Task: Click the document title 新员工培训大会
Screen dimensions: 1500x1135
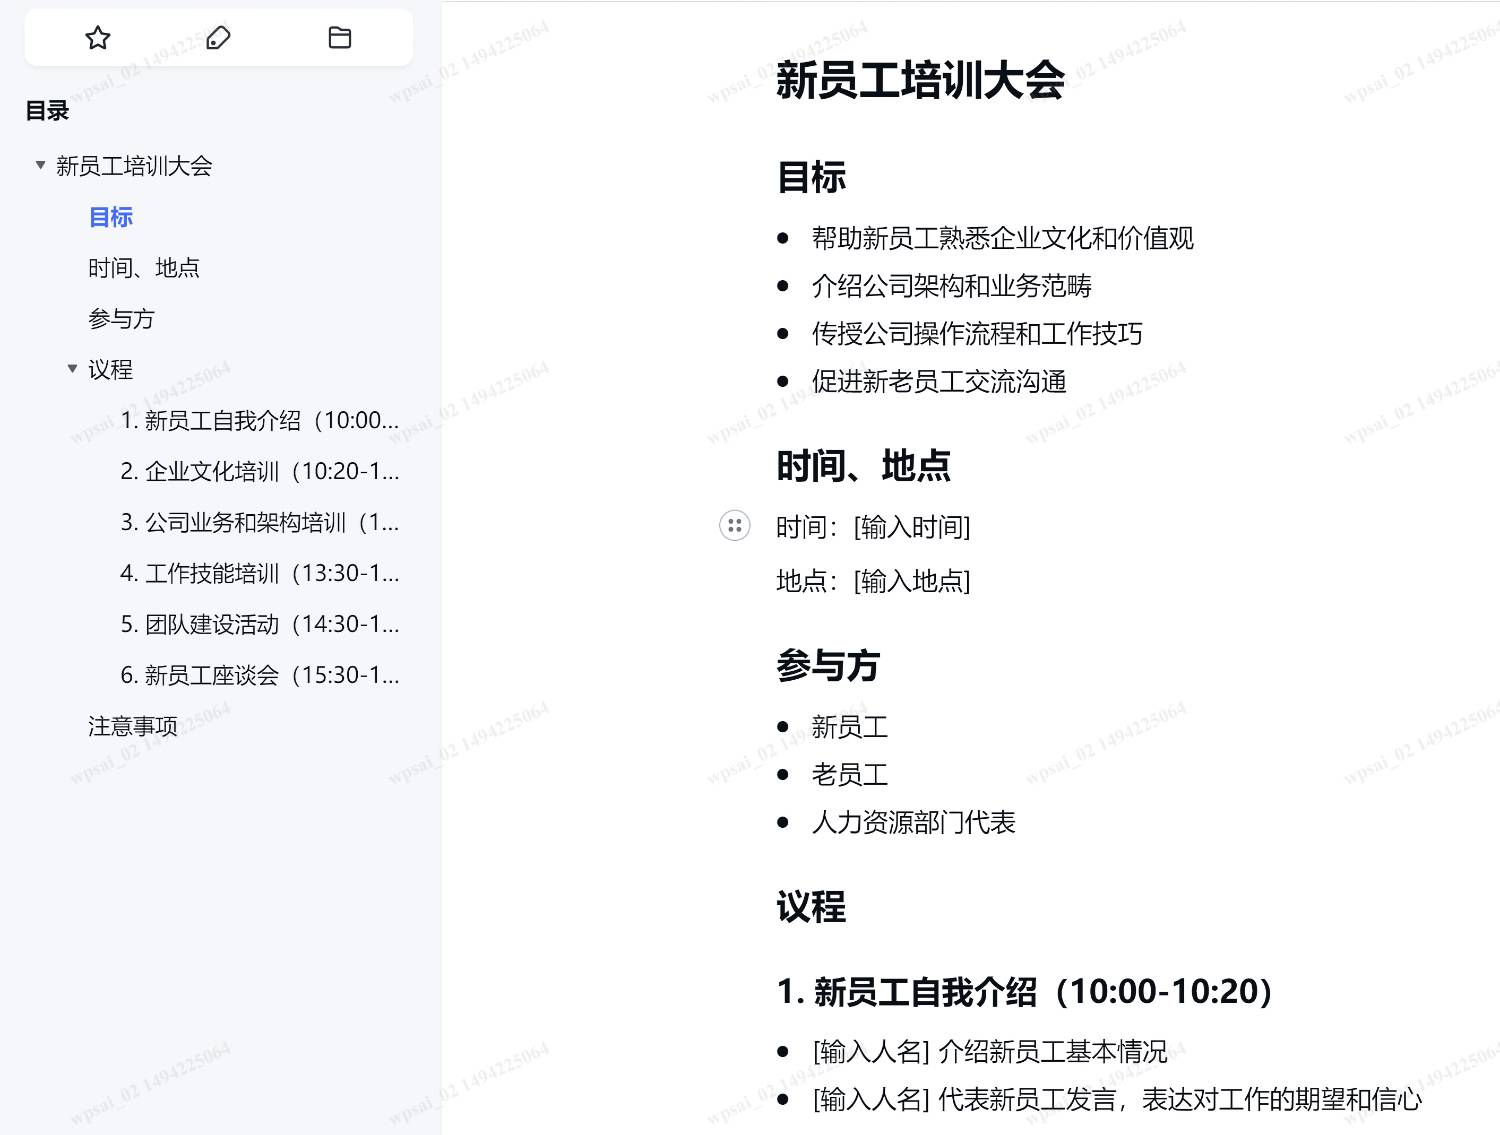Action: (x=920, y=80)
